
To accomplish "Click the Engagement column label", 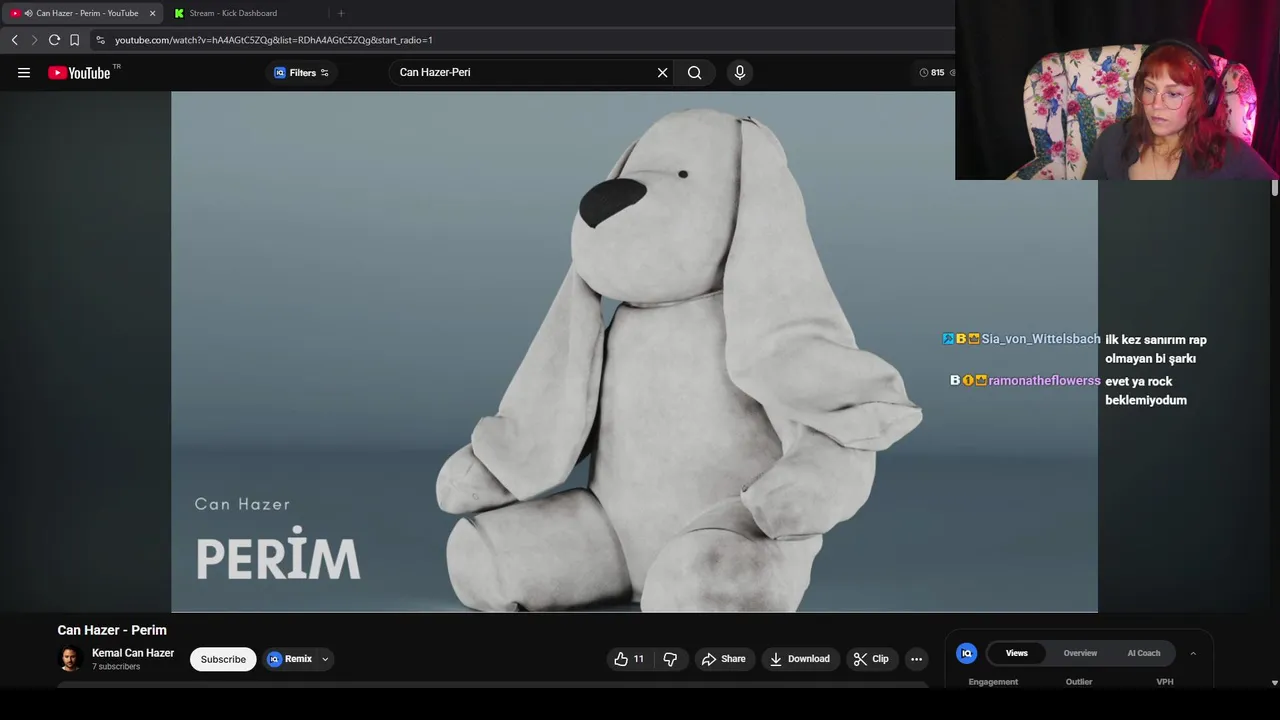I will (993, 682).
